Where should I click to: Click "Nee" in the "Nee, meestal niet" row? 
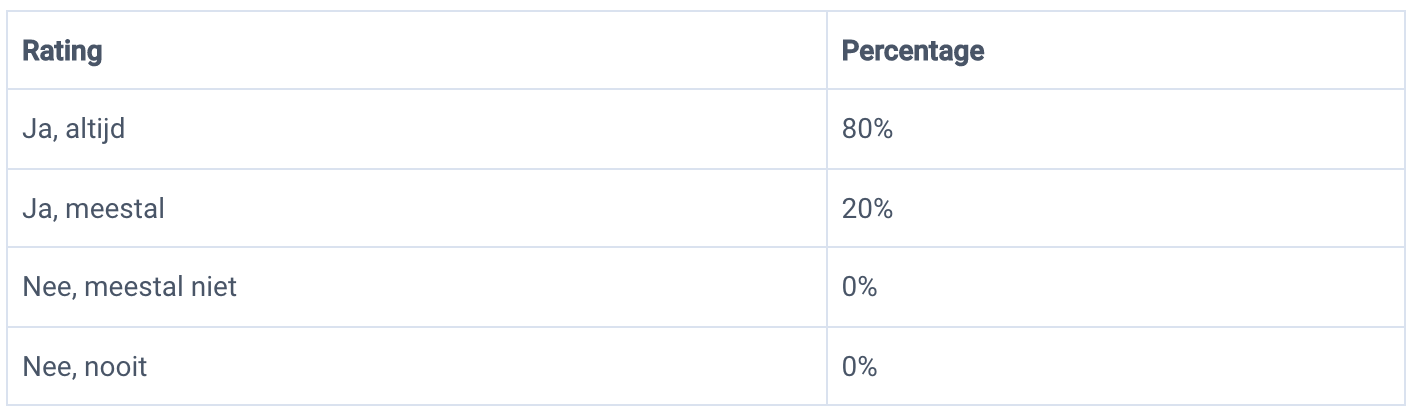click(x=42, y=288)
